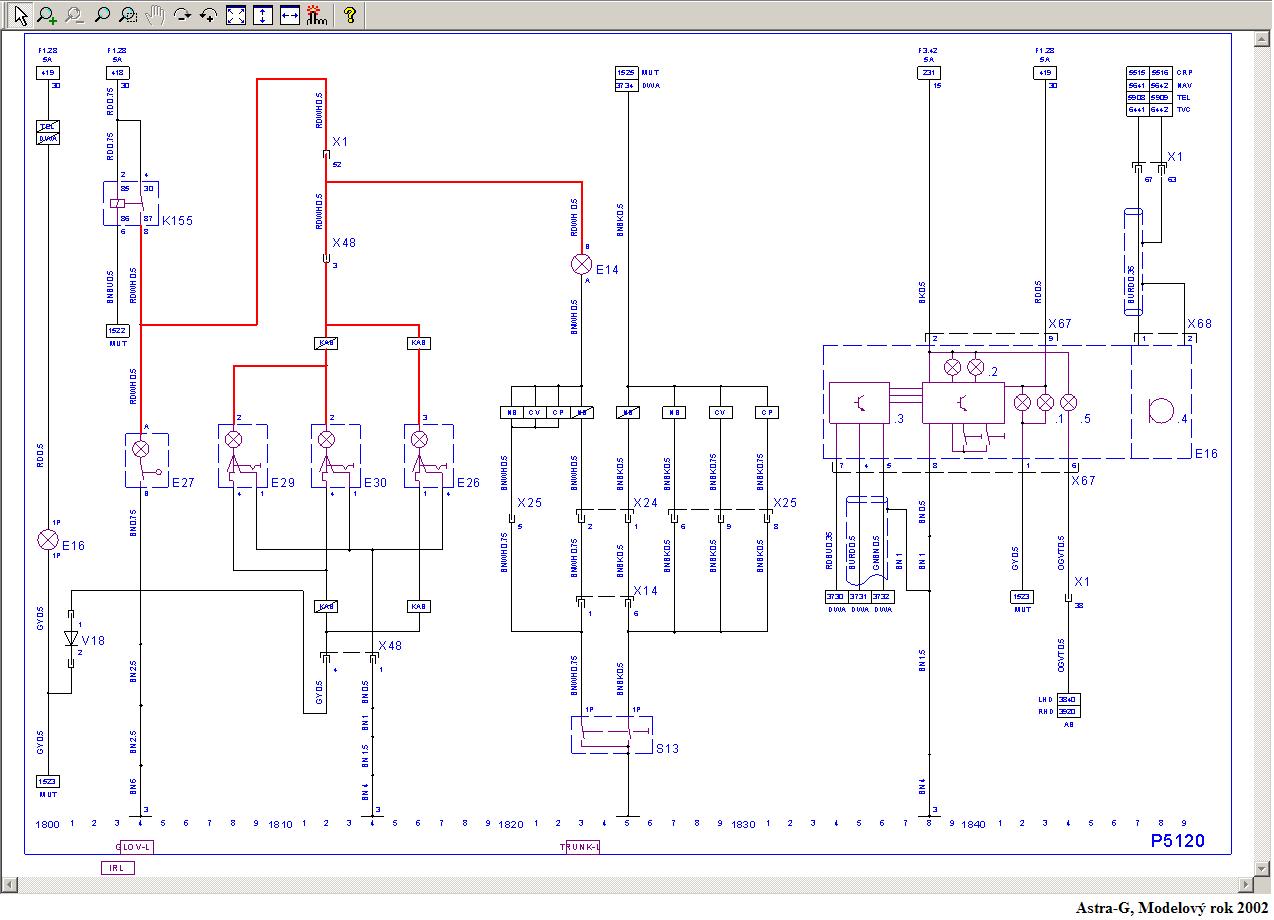This screenshot has width=1274, height=920.
Task: Select the arrow pointer tool
Action: click(x=20, y=15)
